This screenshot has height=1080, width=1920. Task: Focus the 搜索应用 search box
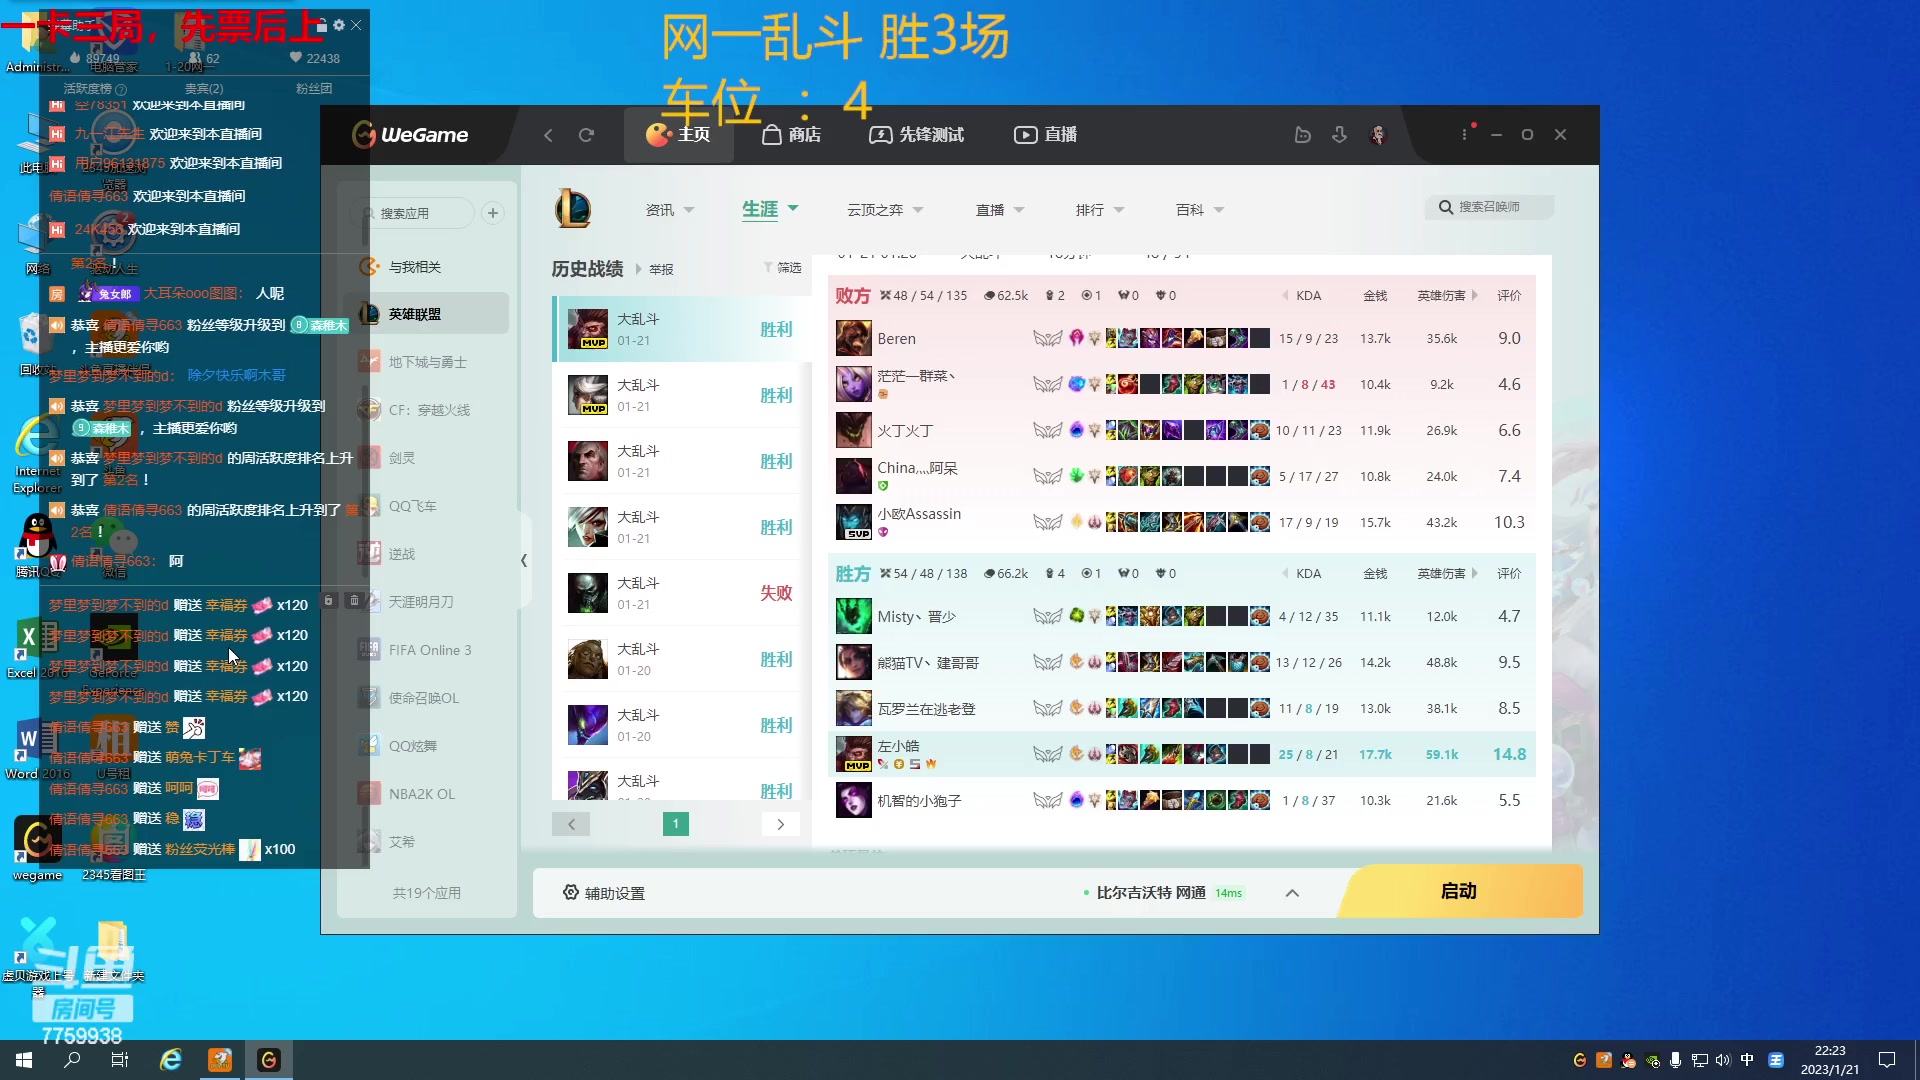click(415, 213)
